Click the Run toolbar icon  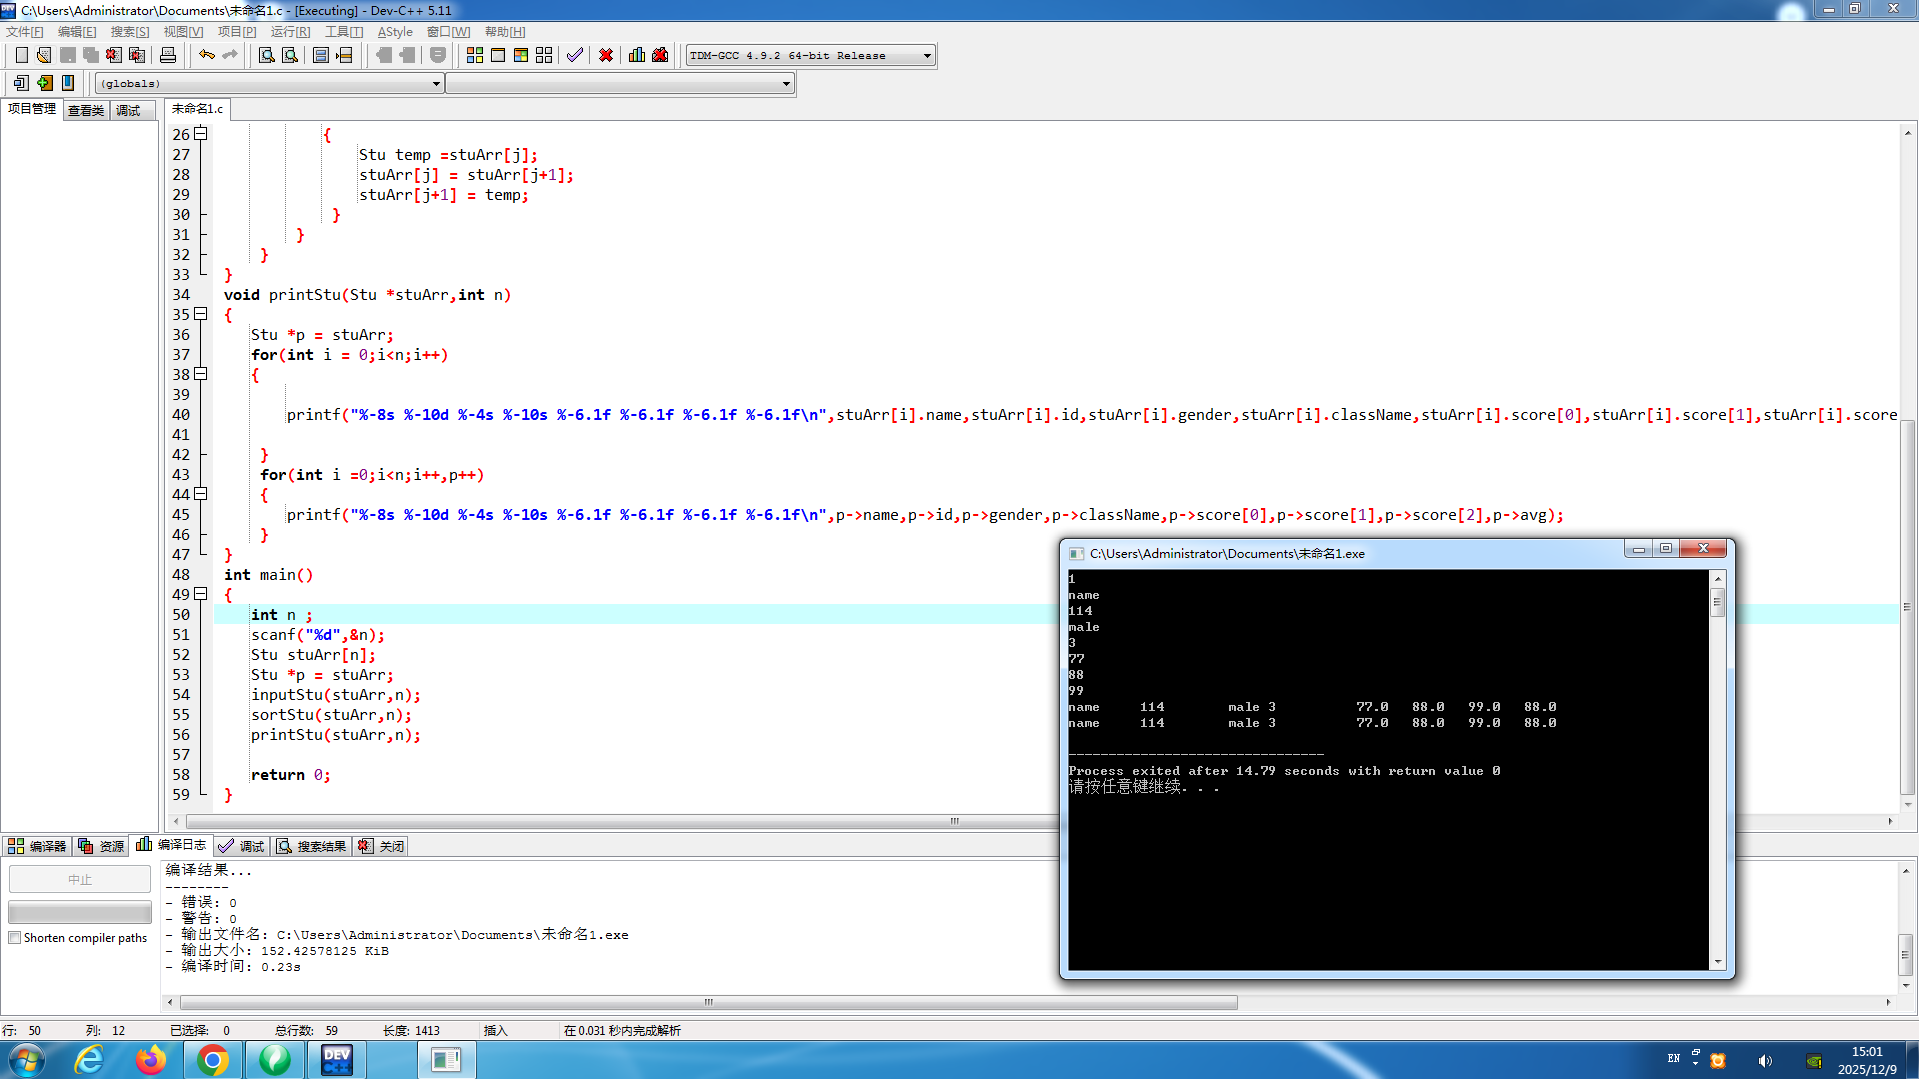point(498,55)
